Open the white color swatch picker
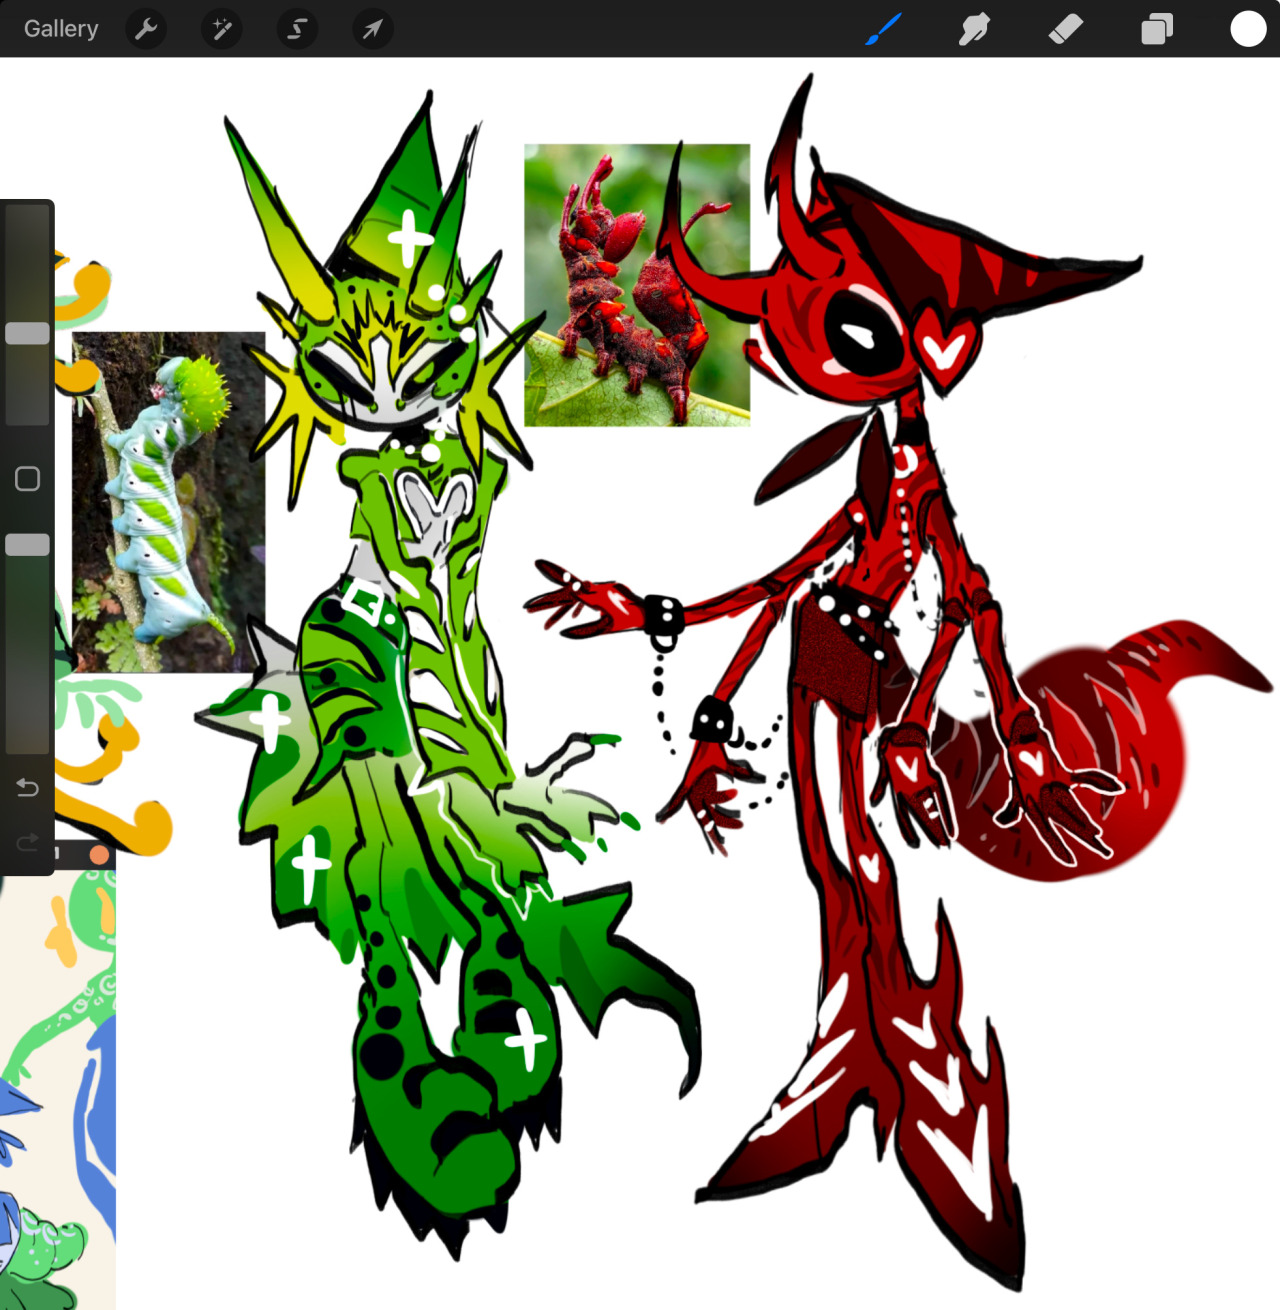The height and width of the screenshot is (1310, 1280). click(x=1248, y=29)
